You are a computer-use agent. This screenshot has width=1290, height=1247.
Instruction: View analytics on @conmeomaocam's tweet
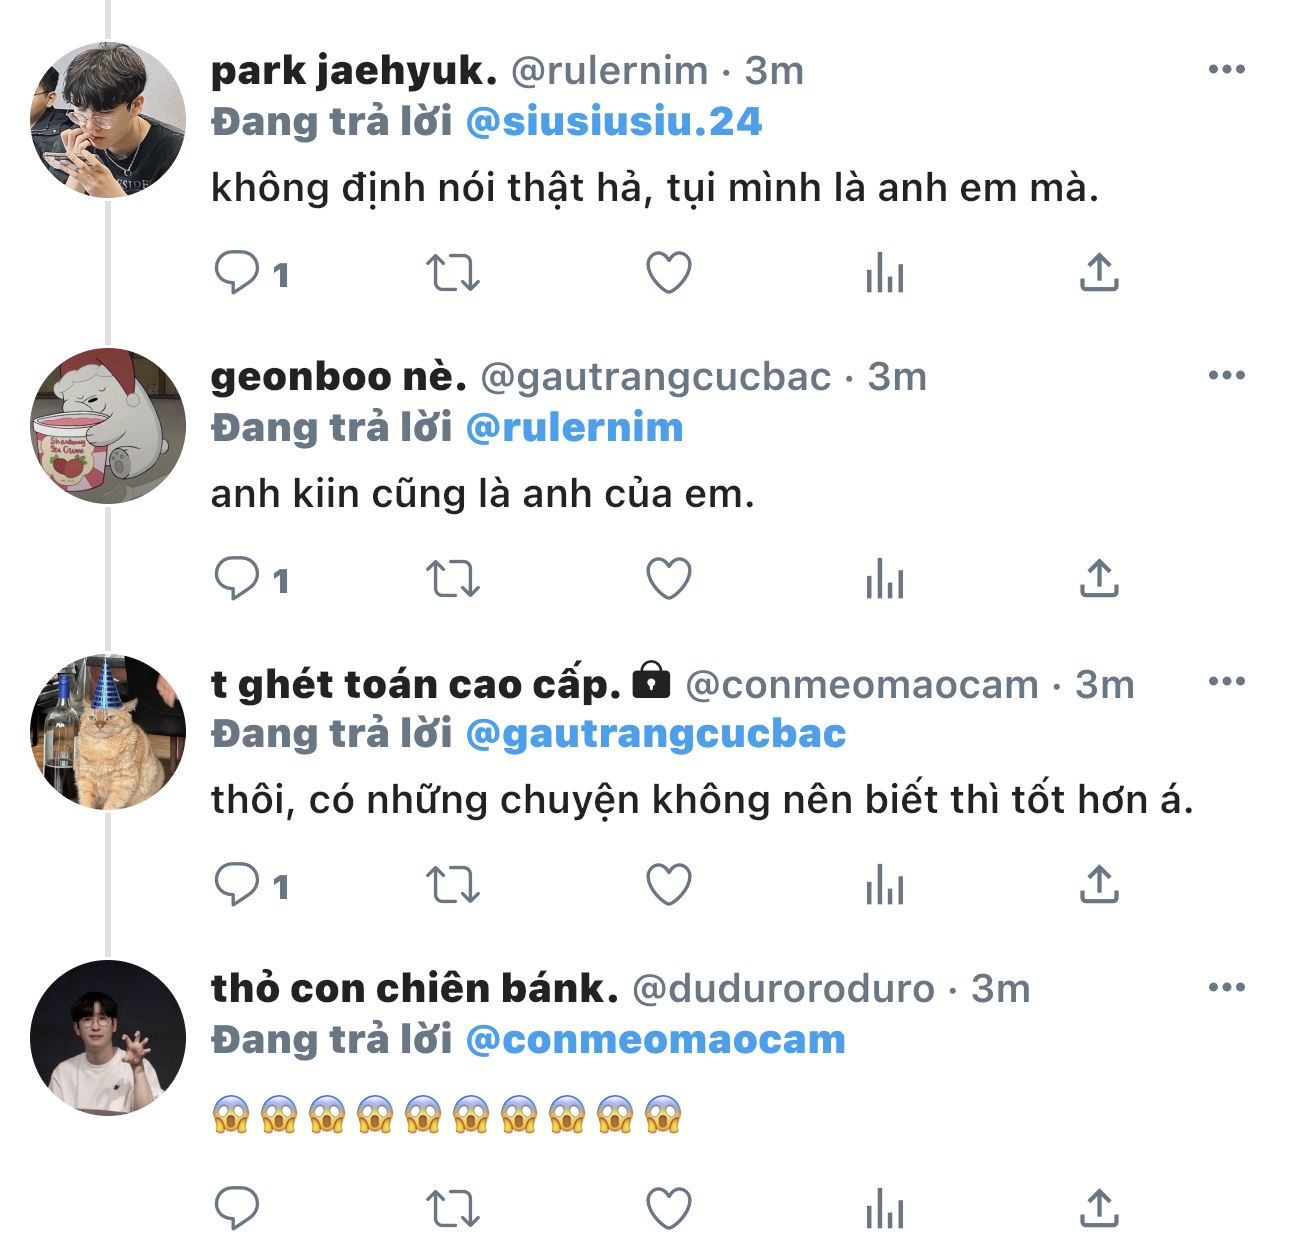click(885, 884)
